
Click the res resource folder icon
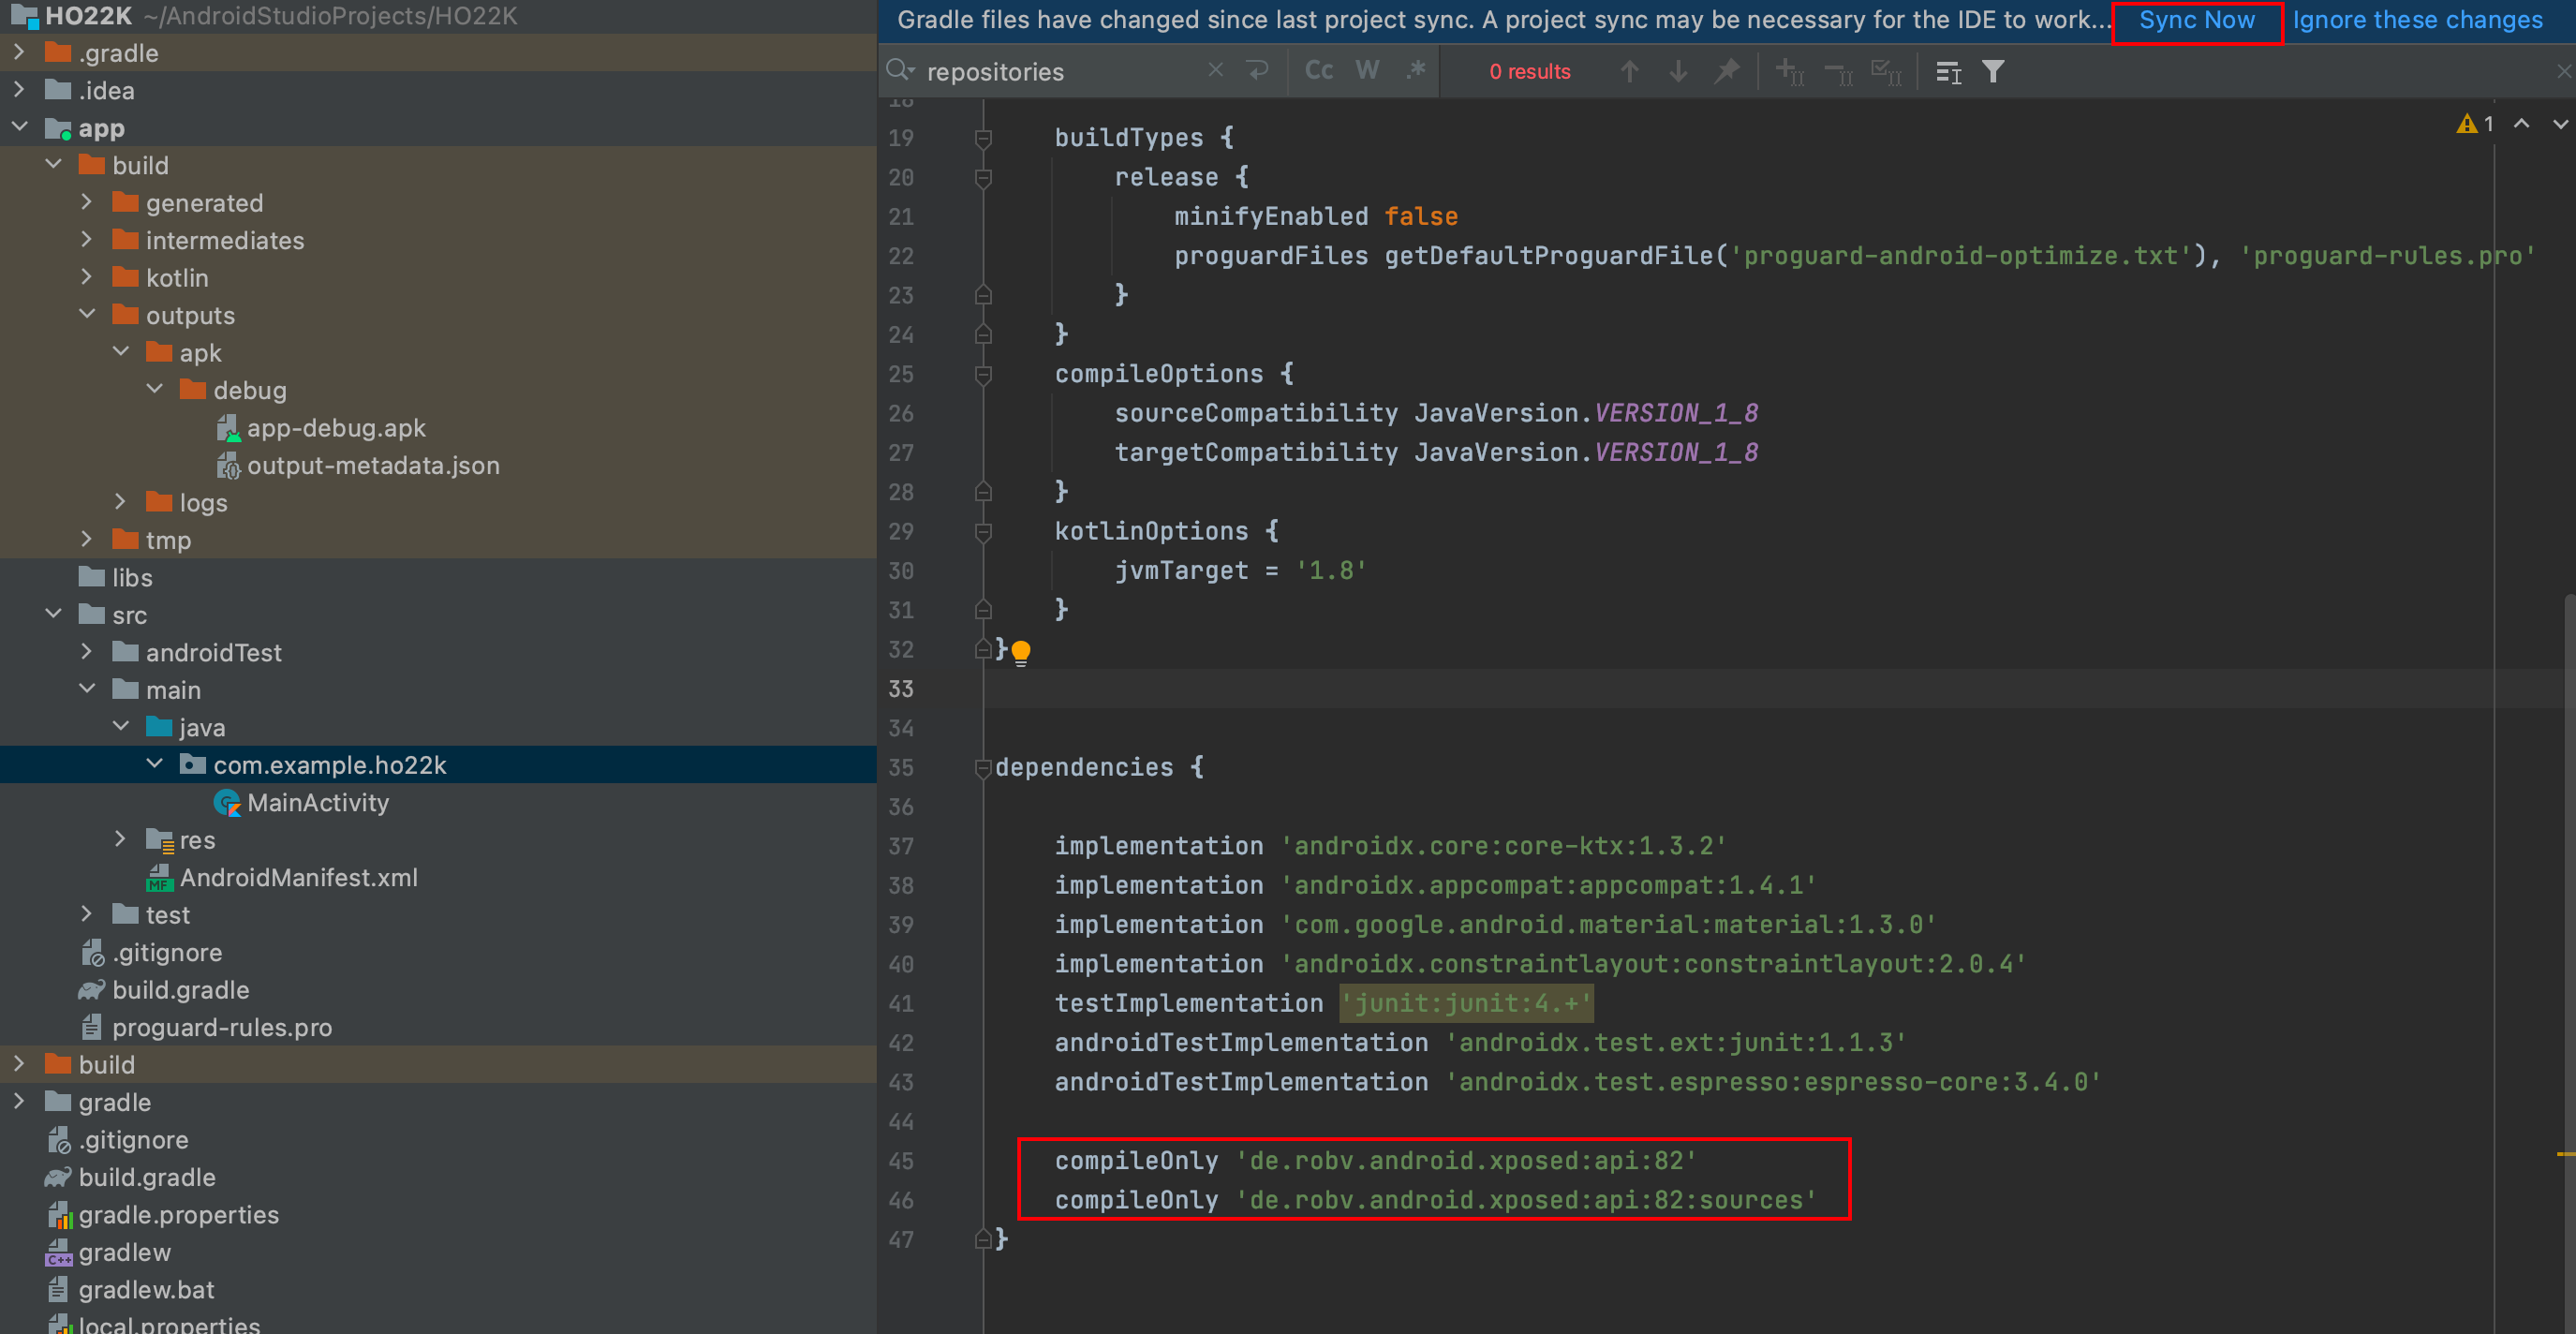[160, 840]
